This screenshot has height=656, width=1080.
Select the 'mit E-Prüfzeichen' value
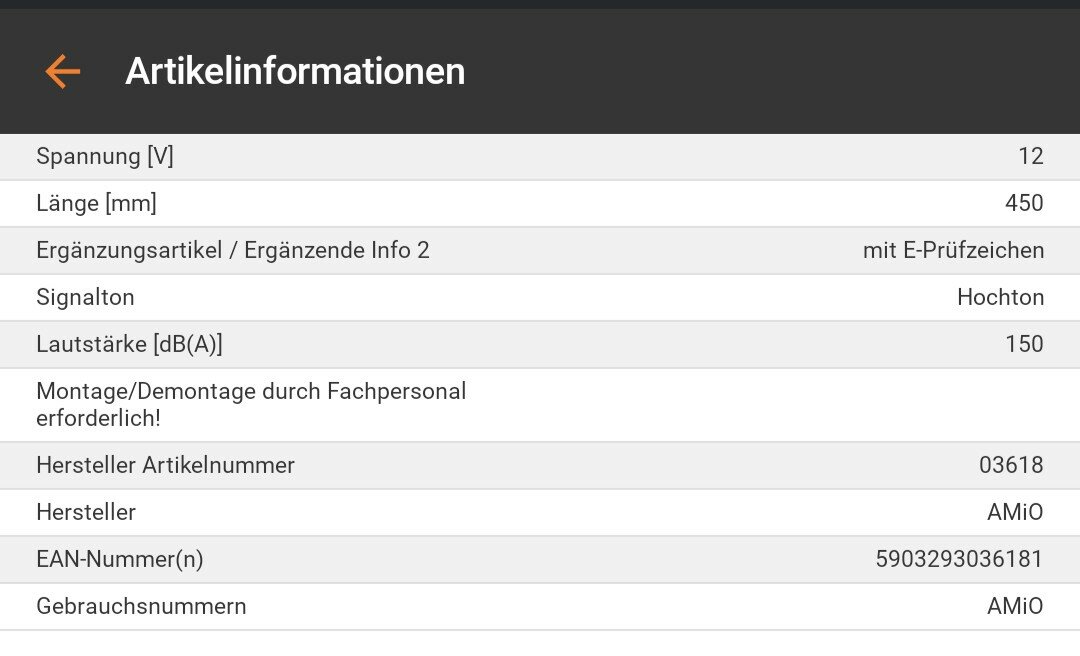coord(953,250)
